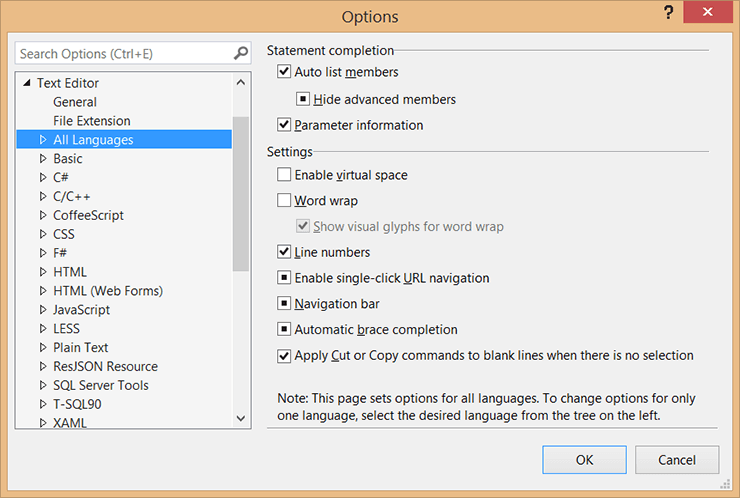The width and height of the screenshot is (740, 498).
Task: Select File Extension in the tree
Action: click(92, 121)
